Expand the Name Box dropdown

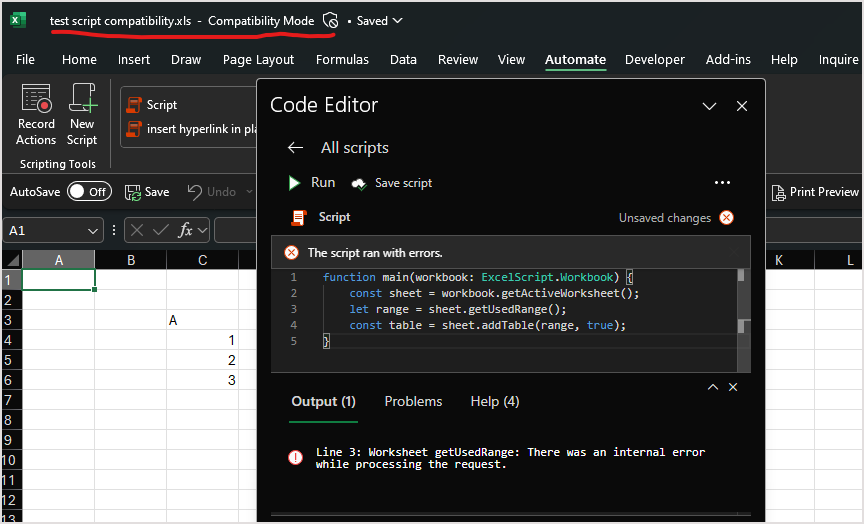coord(93,231)
